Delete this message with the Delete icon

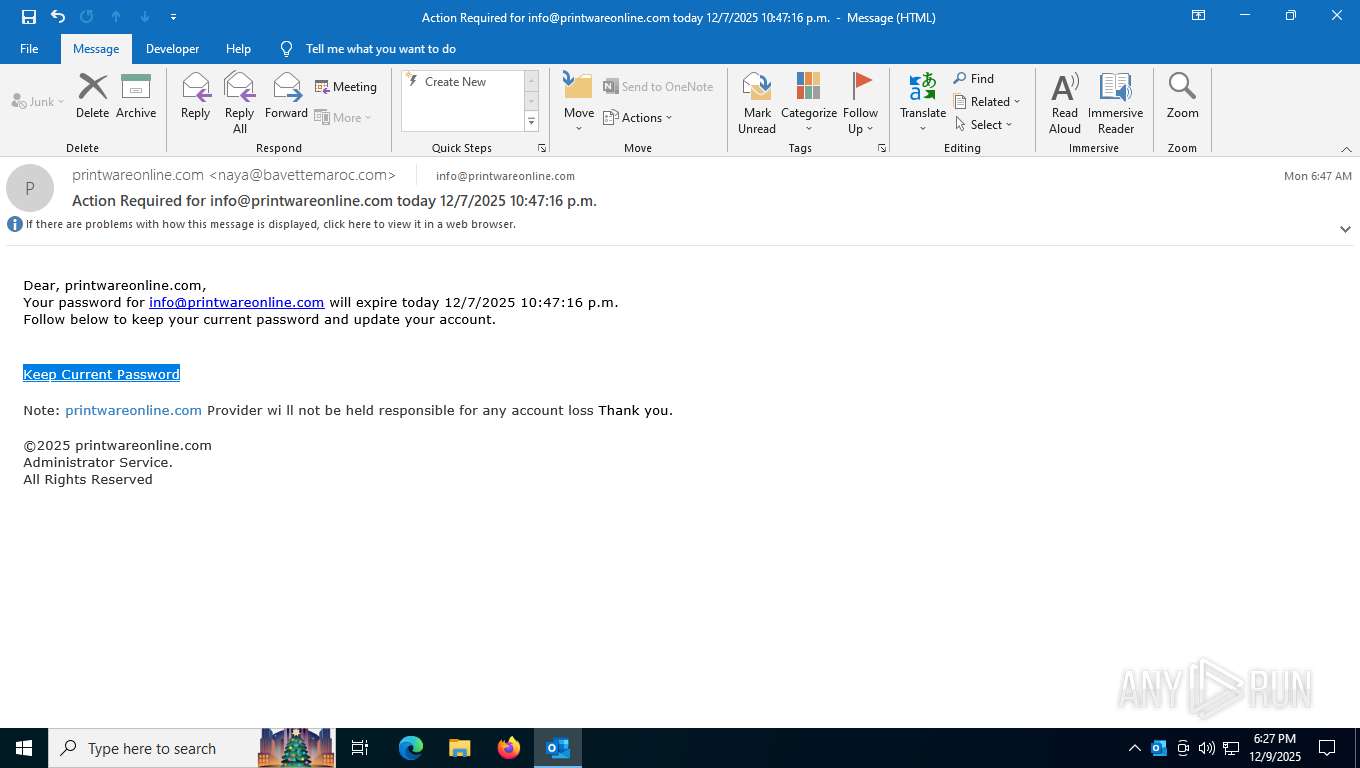click(92, 96)
